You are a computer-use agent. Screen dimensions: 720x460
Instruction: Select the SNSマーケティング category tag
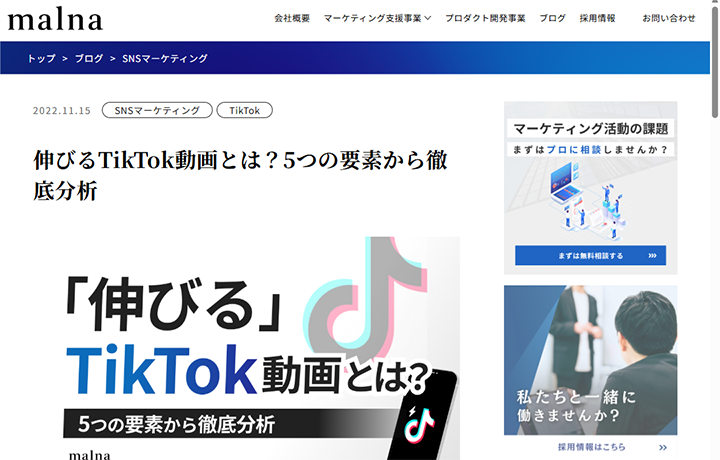click(157, 110)
